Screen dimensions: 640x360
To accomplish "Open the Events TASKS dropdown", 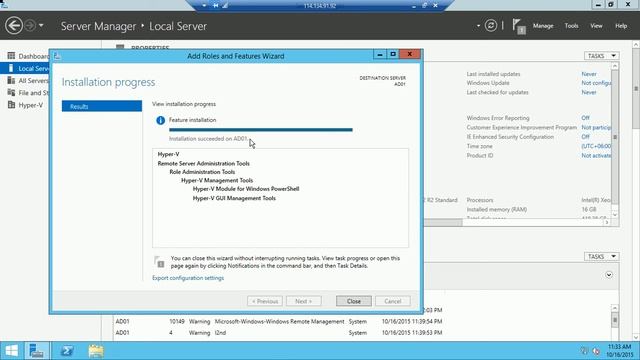I will coord(602,256).
